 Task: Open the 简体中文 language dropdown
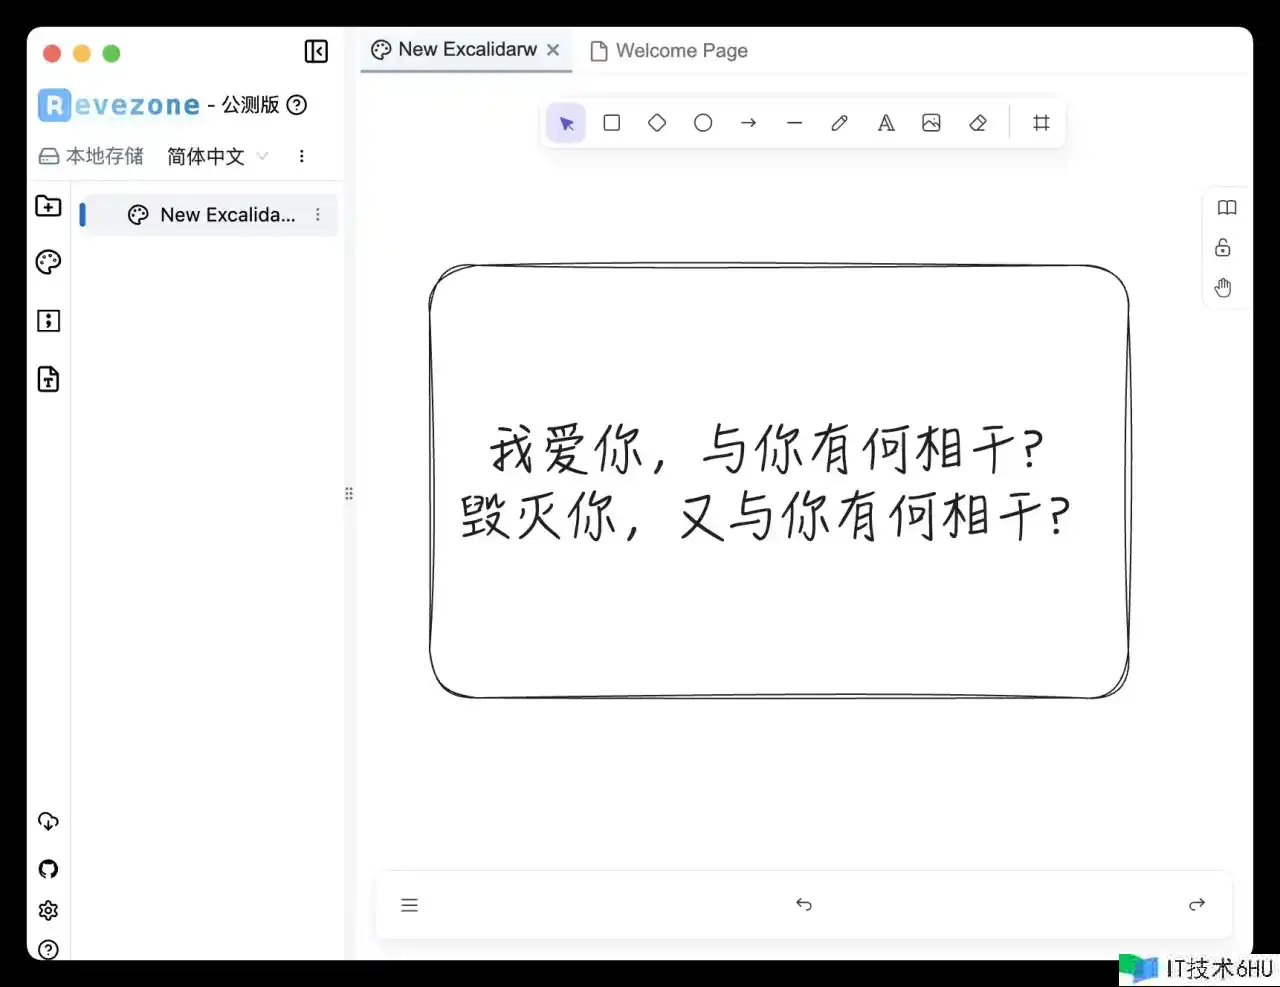tap(217, 156)
